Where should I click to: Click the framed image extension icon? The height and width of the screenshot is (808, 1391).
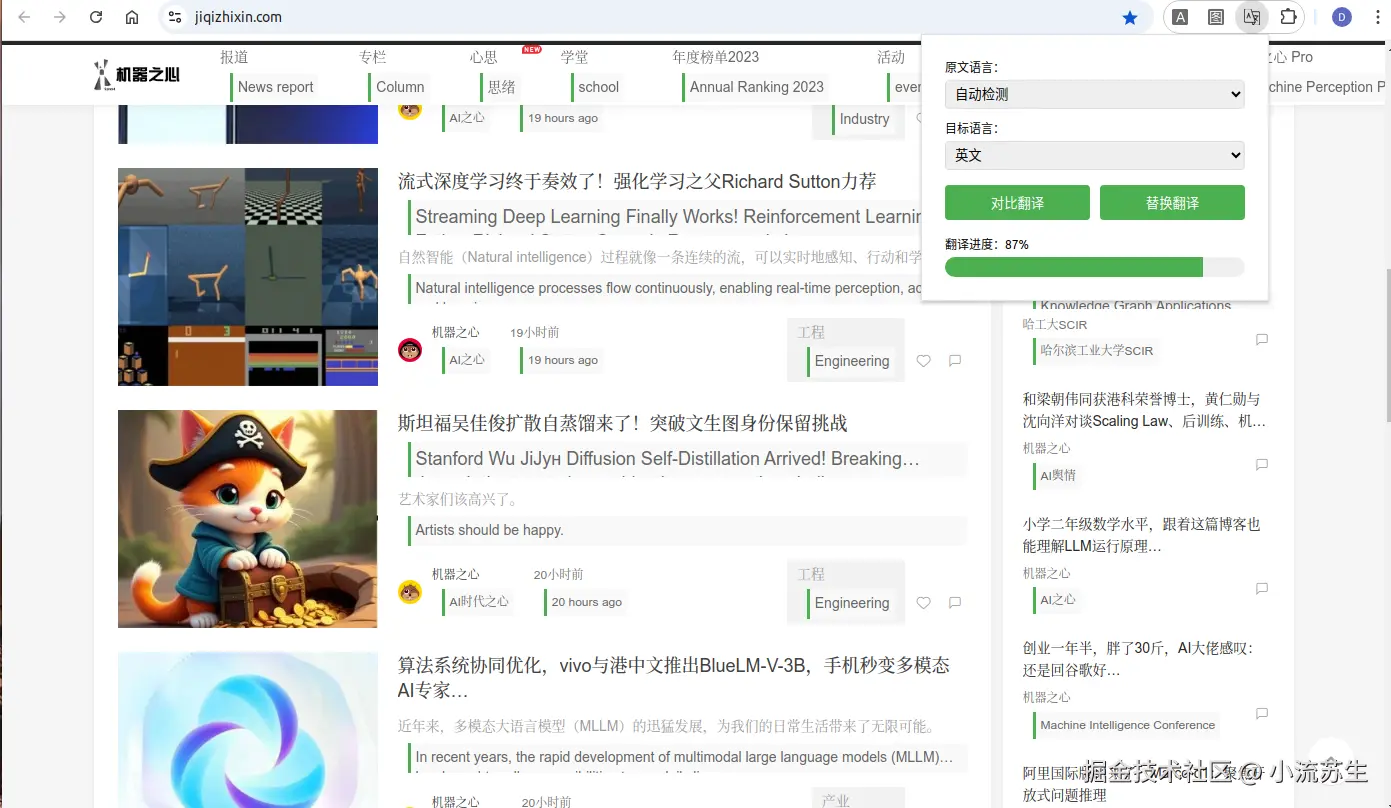1215,17
